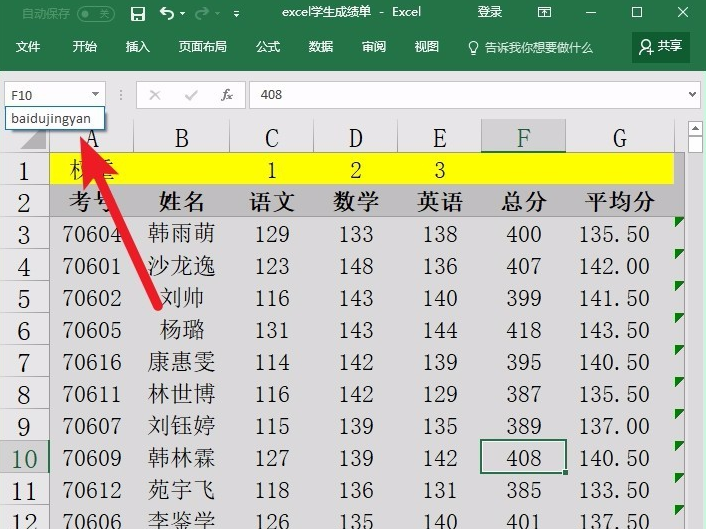Image resolution: width=706 pixels, height=529 pixels.
Task: Switch to the 视图 tab
Action: click(x=426, y=46)
